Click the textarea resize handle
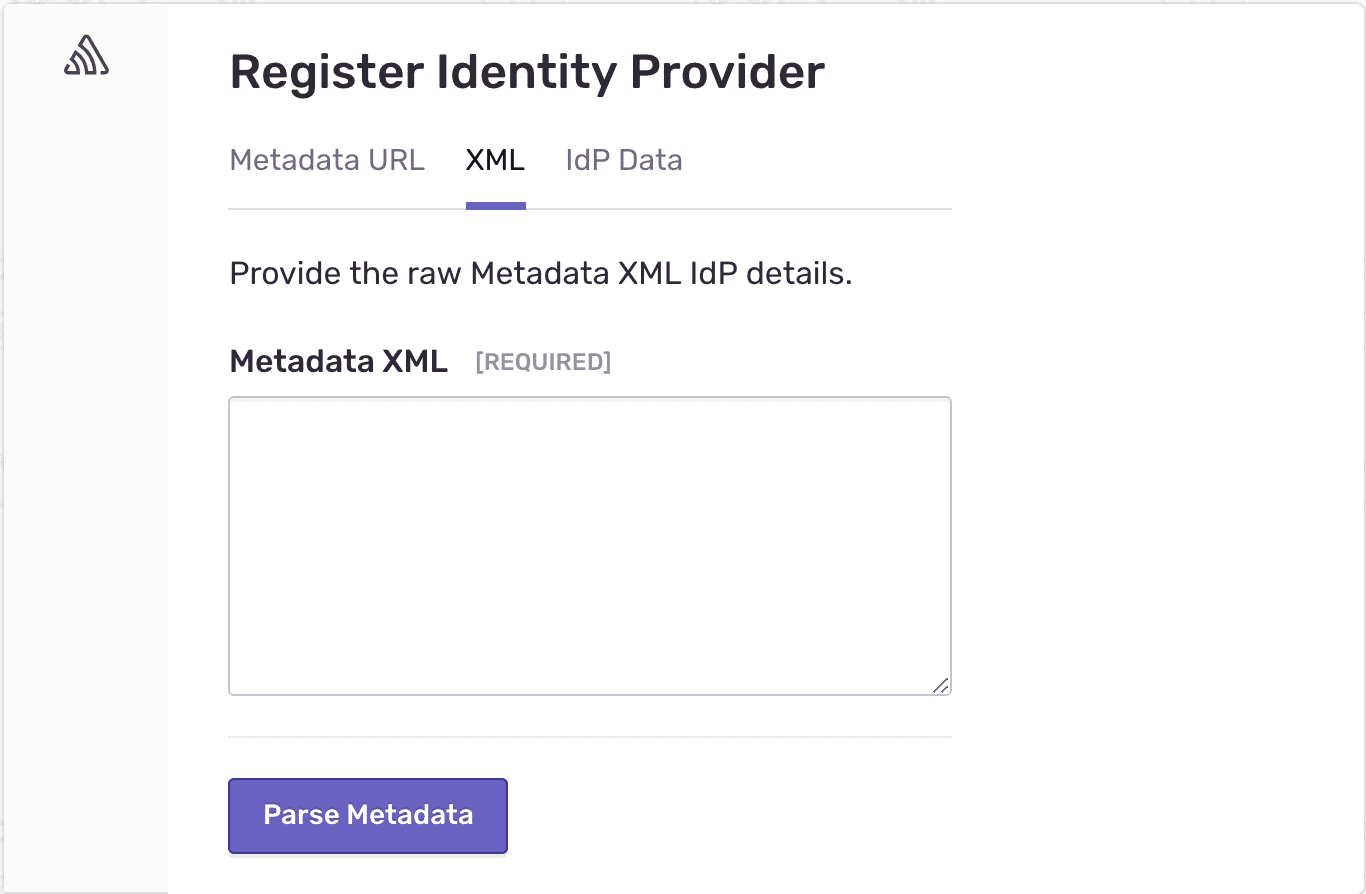 click(x=939, y=685)
